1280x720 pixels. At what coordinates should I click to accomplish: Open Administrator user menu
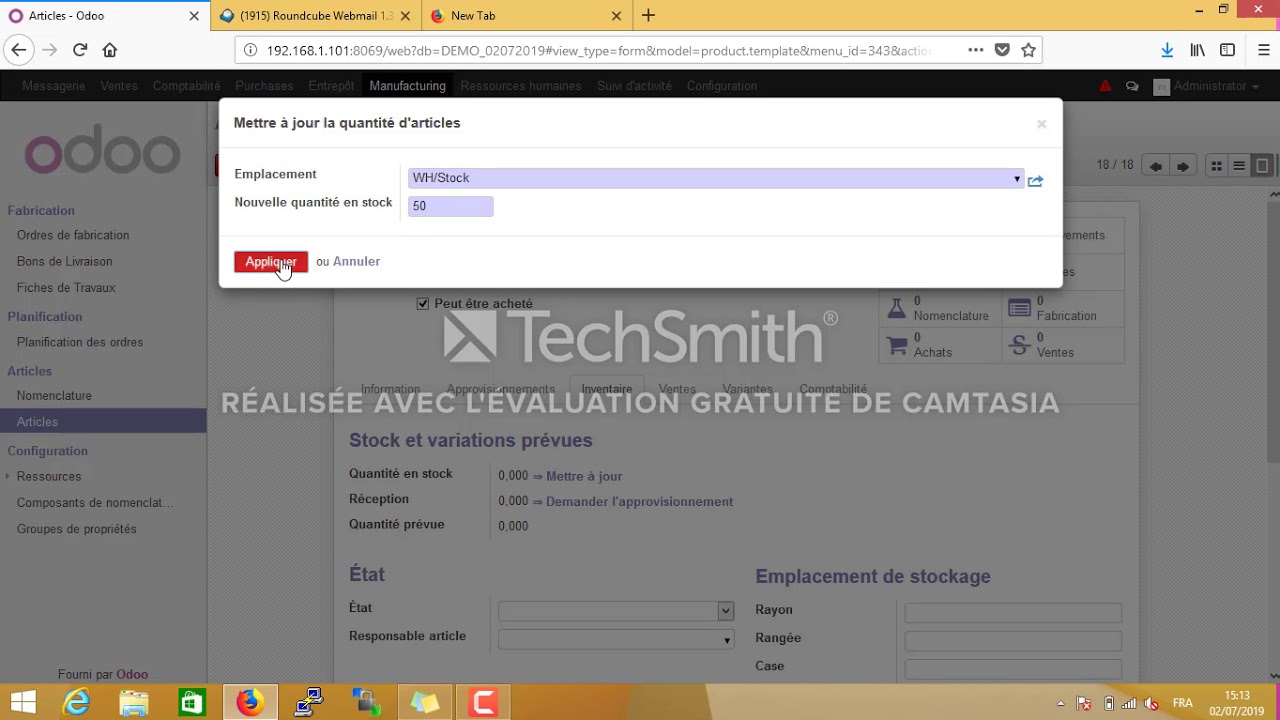(1206, 86)
